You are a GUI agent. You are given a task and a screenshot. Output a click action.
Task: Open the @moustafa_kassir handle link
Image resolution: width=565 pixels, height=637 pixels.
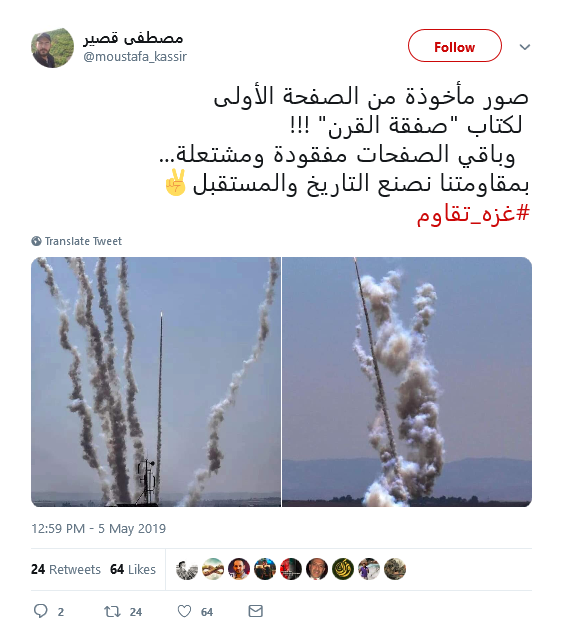tap(135, 56)
